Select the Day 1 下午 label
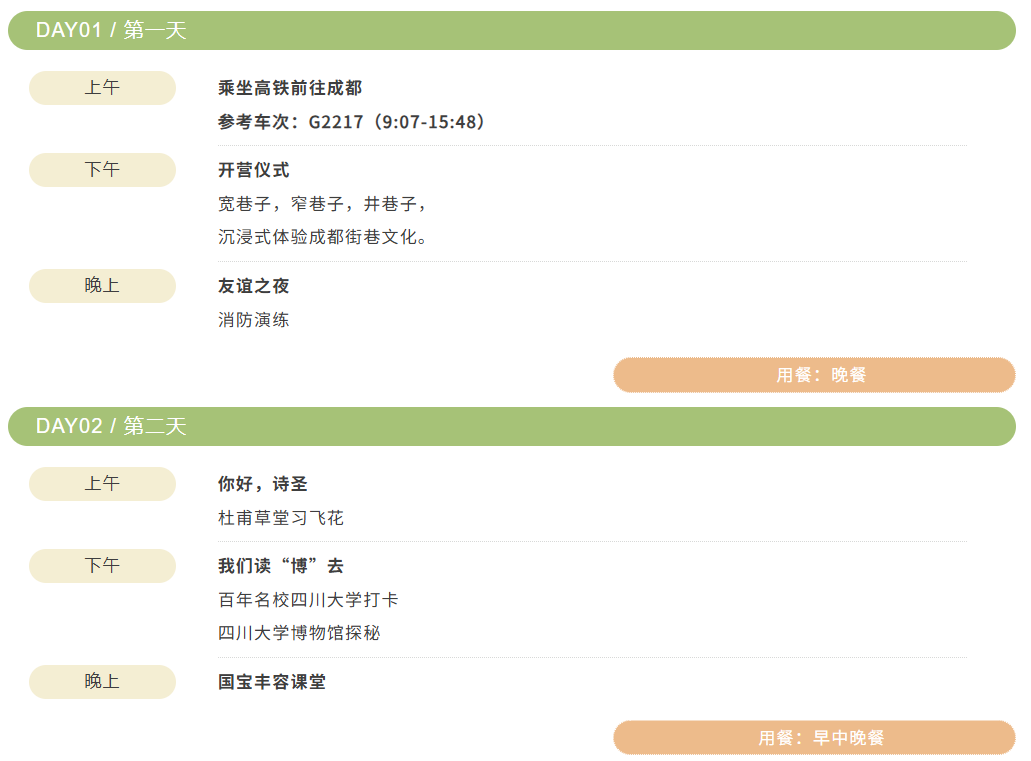The width and height of the screenshot is (1031, 761). 102,170
